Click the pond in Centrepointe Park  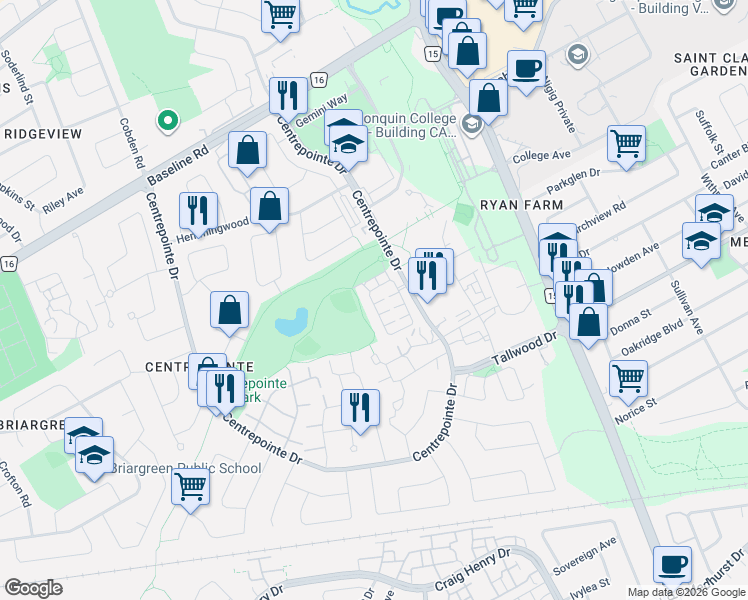click(291, 322)
